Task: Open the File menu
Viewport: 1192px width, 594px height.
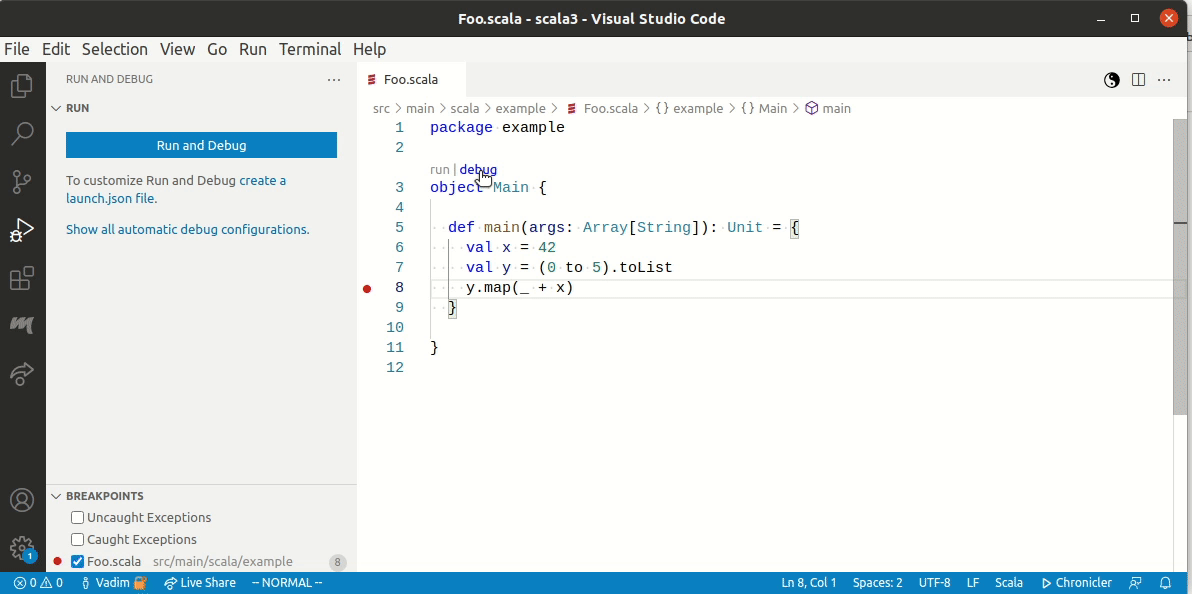Action: tap(17, 49)
